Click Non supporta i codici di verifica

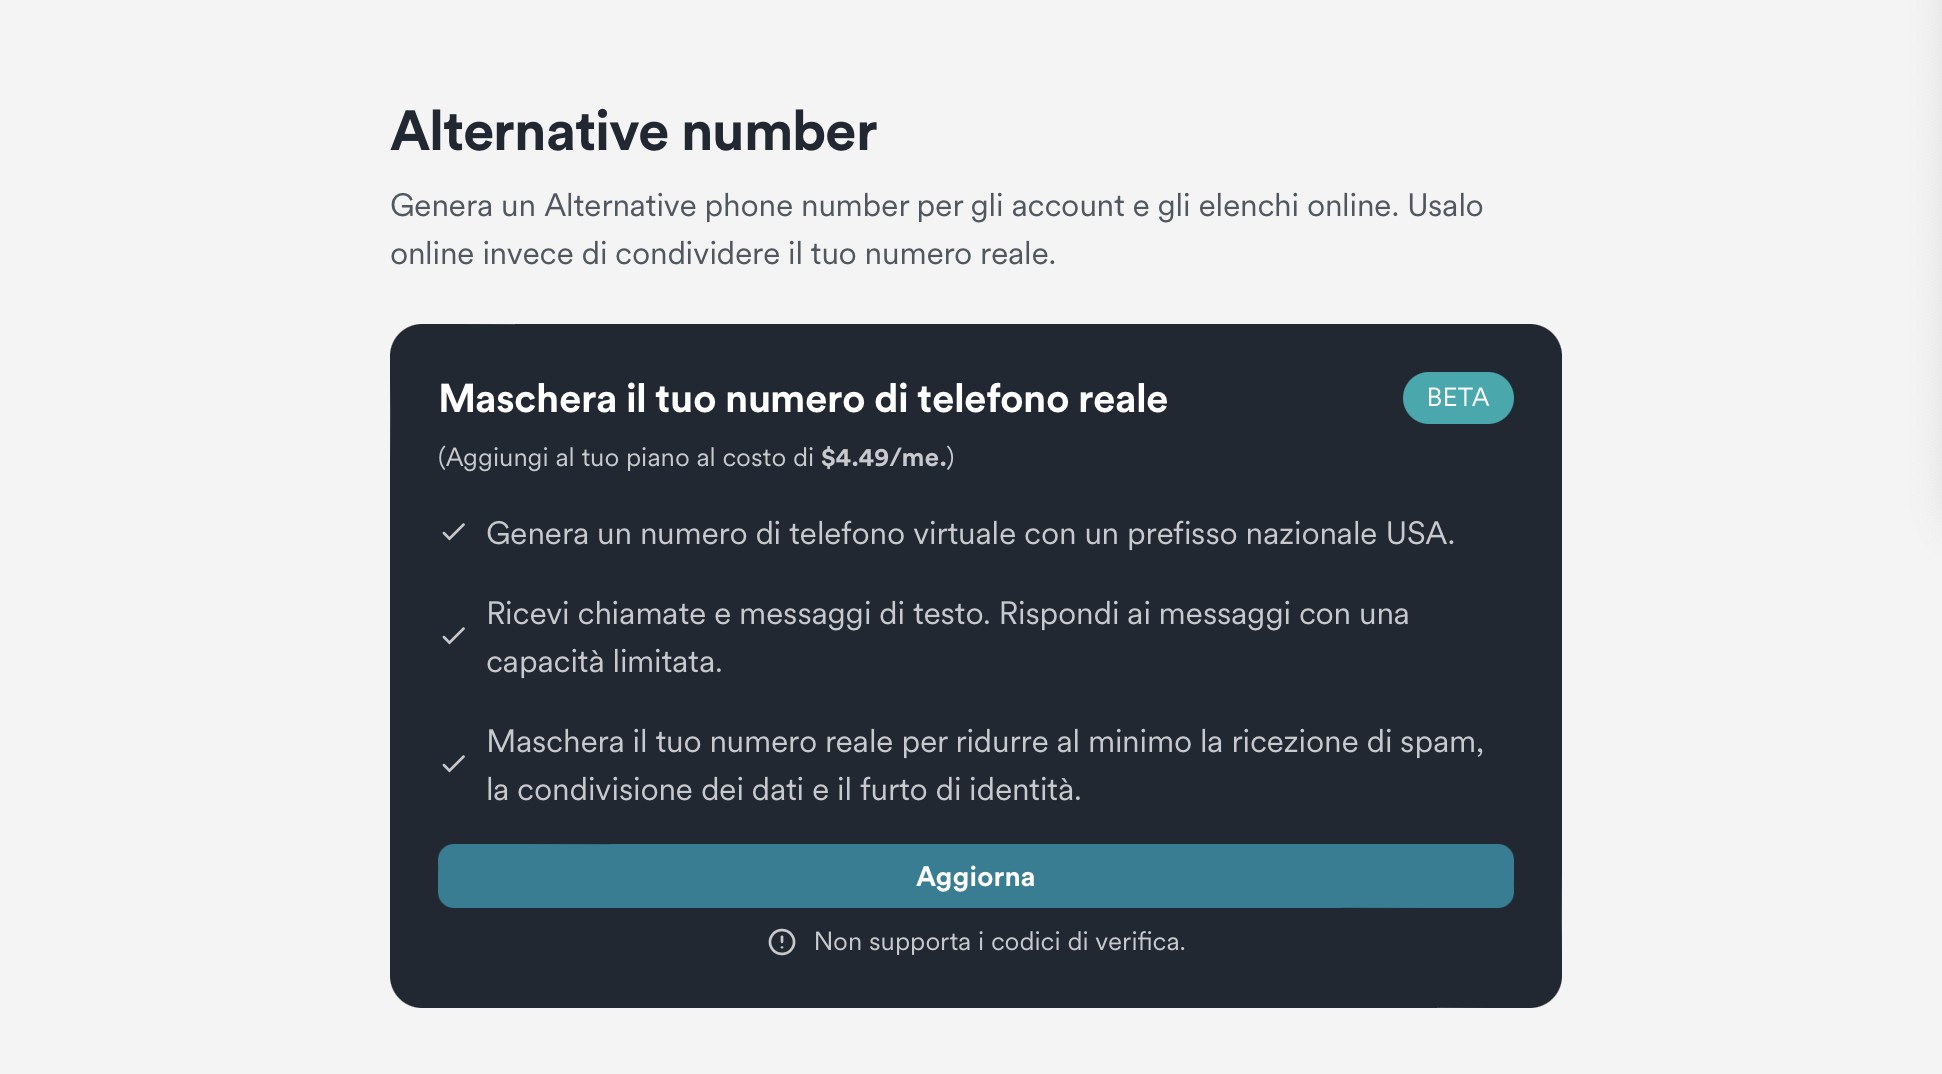[x=998, y=942]
